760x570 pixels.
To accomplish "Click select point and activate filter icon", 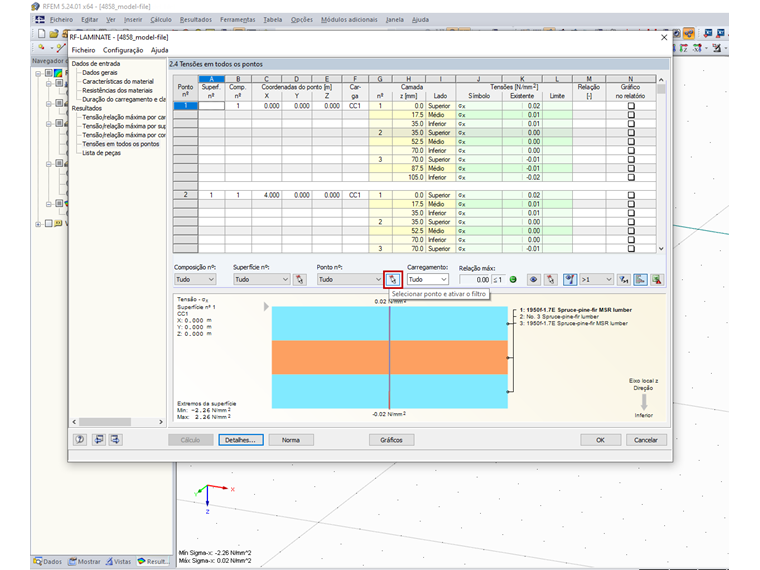I will (x=393, y=280).
